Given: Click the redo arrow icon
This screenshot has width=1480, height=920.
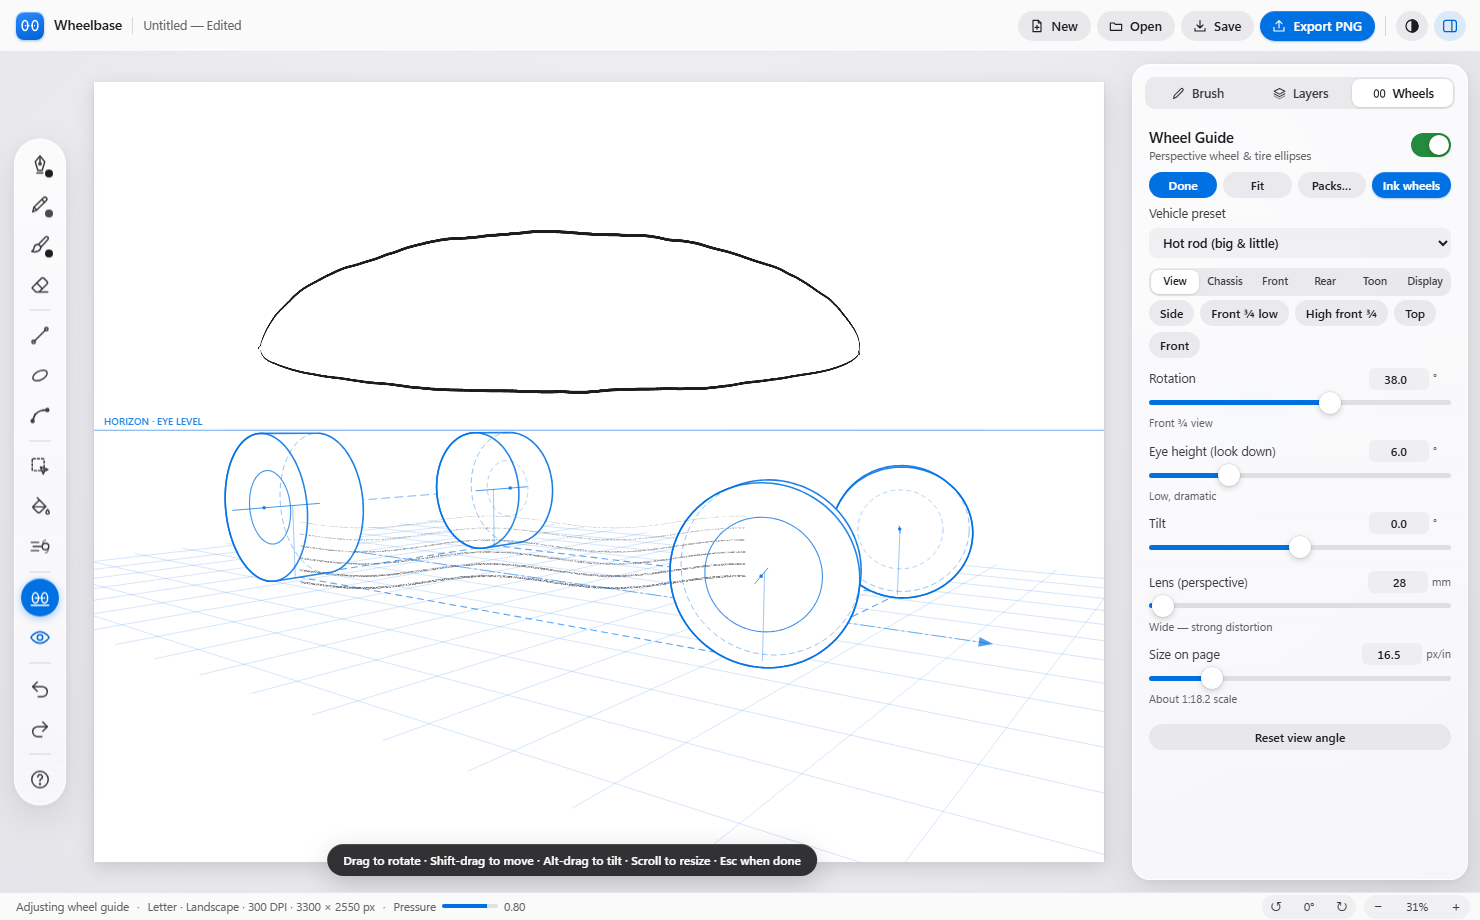Looking at the screenshot, I should click(x=40, y=729).
